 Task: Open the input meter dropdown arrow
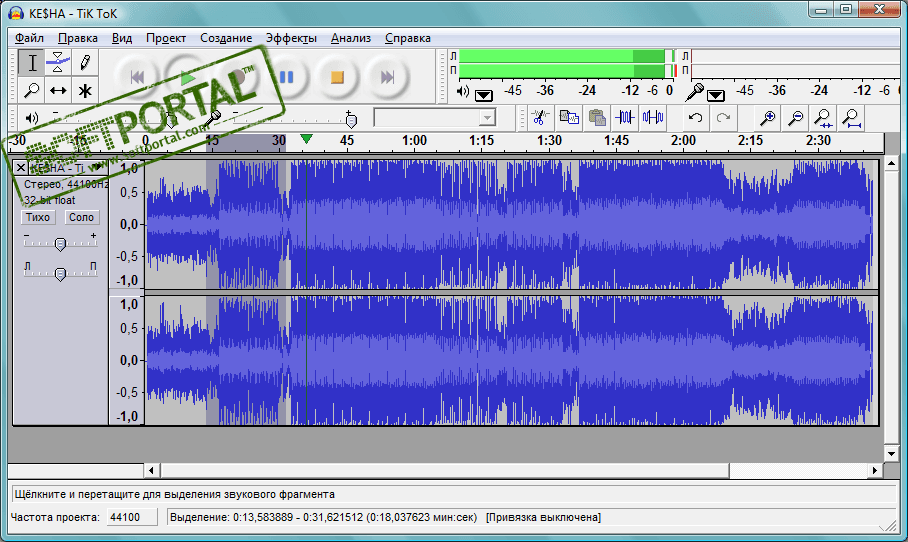pyautogui.click(x=716, y=95)
